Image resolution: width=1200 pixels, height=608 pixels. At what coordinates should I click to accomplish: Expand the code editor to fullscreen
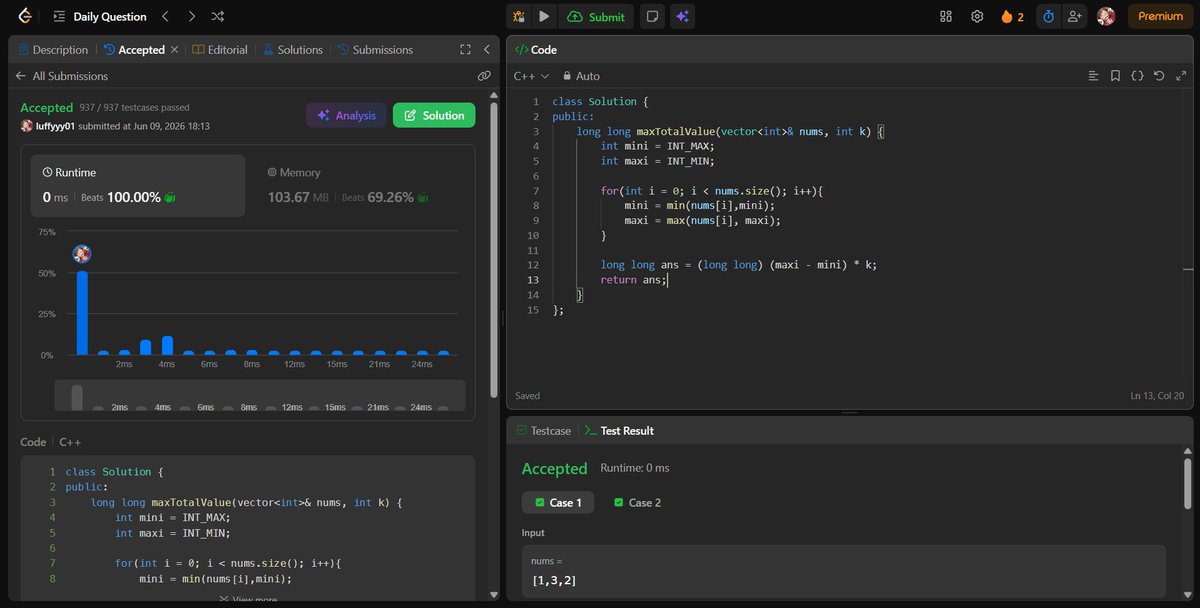pyautogui.click(x=1180, y=75)
